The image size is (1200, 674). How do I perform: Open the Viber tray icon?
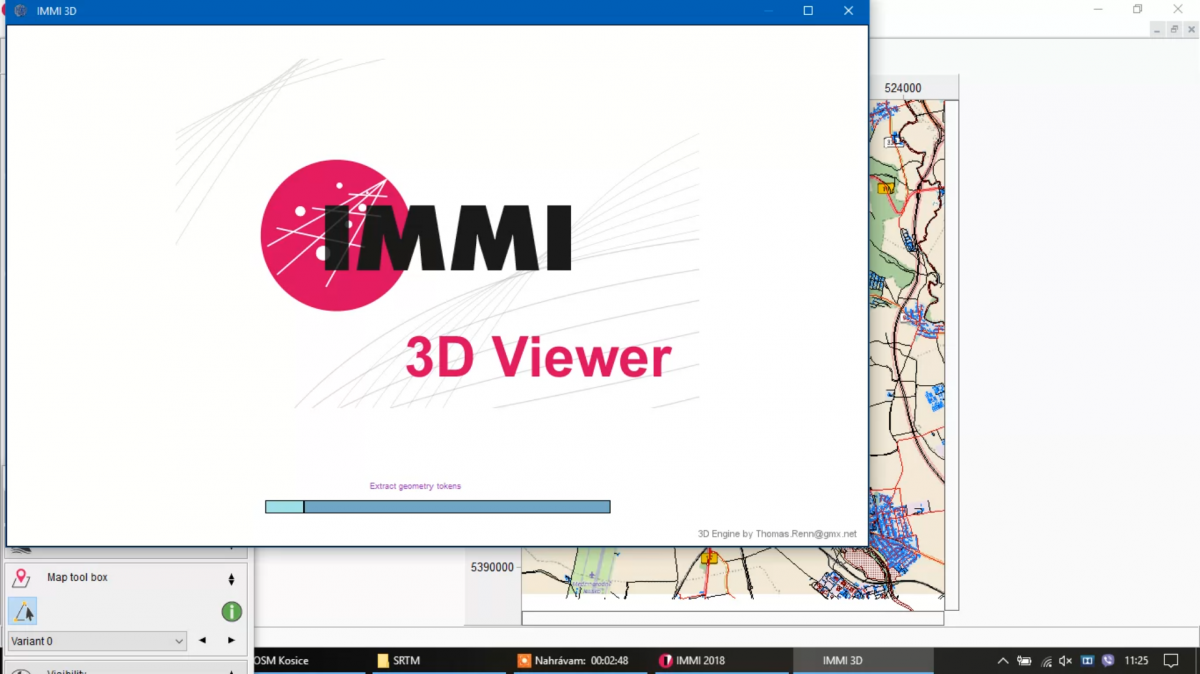(1108, 661)
